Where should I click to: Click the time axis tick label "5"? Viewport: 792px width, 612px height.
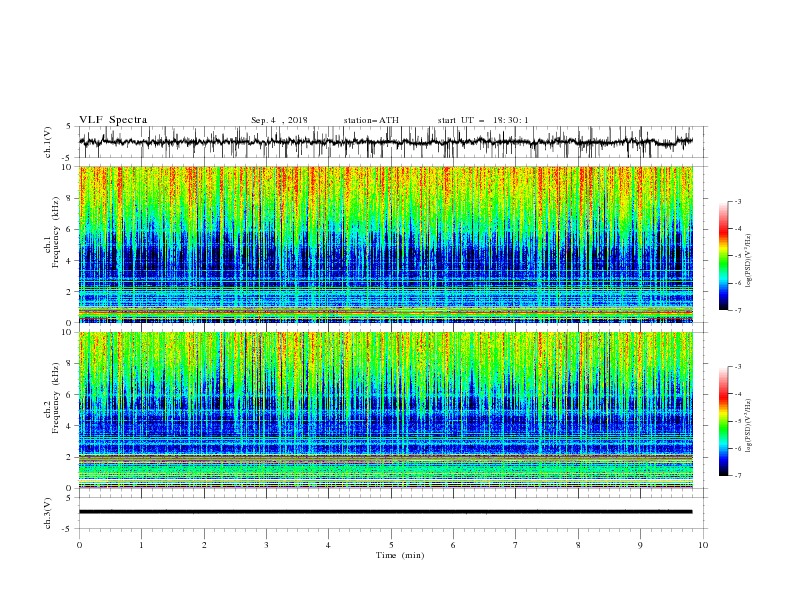tap(391, 545)
